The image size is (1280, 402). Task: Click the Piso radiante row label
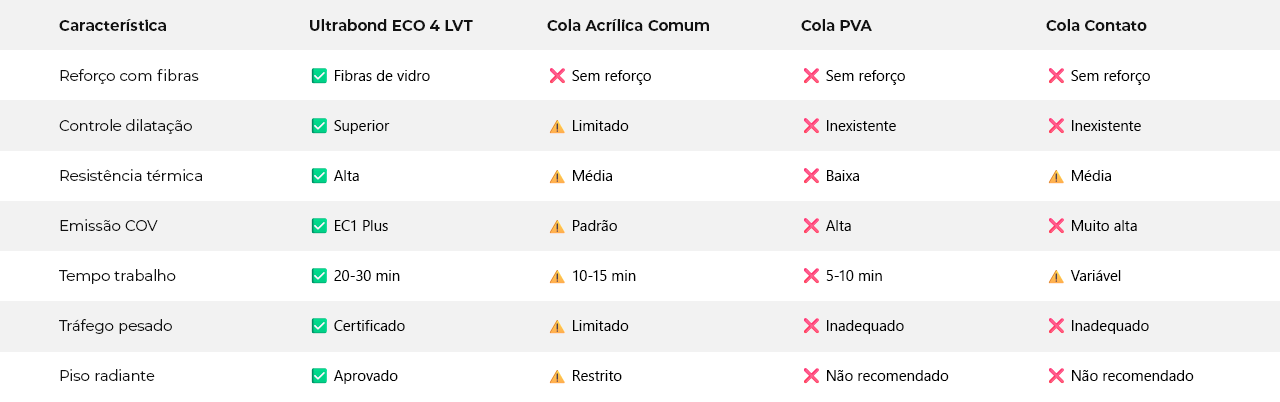coord(107,376)
